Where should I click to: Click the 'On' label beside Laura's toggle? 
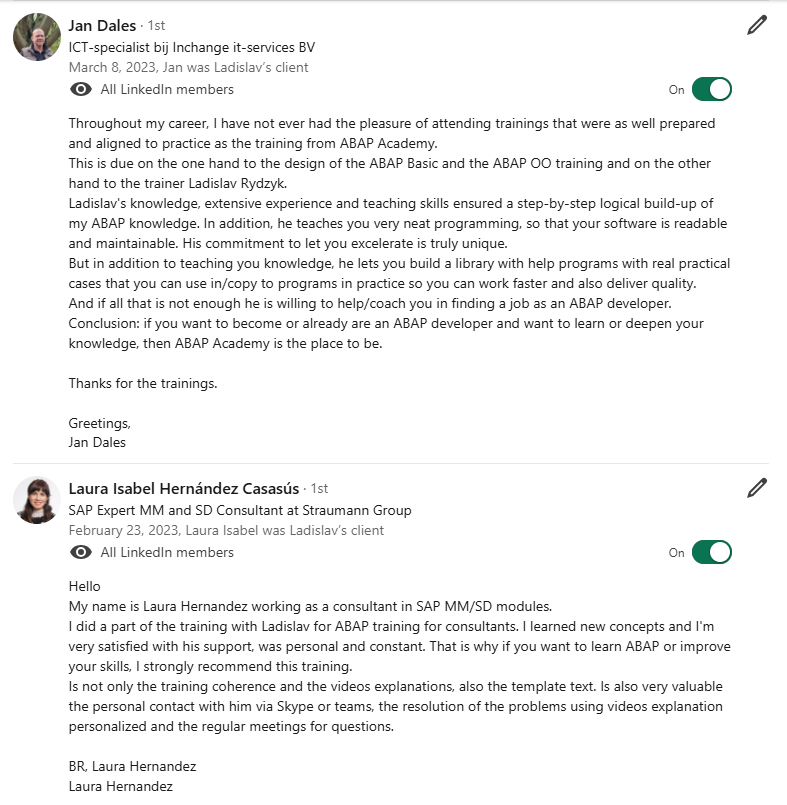pyautogui.click(x=676, y=553)
